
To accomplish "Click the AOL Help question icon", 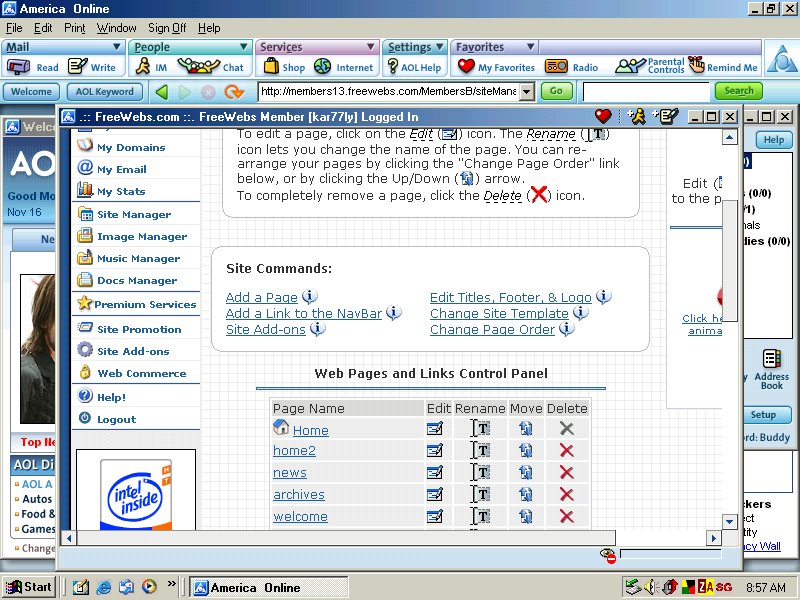I will [392, 66].
